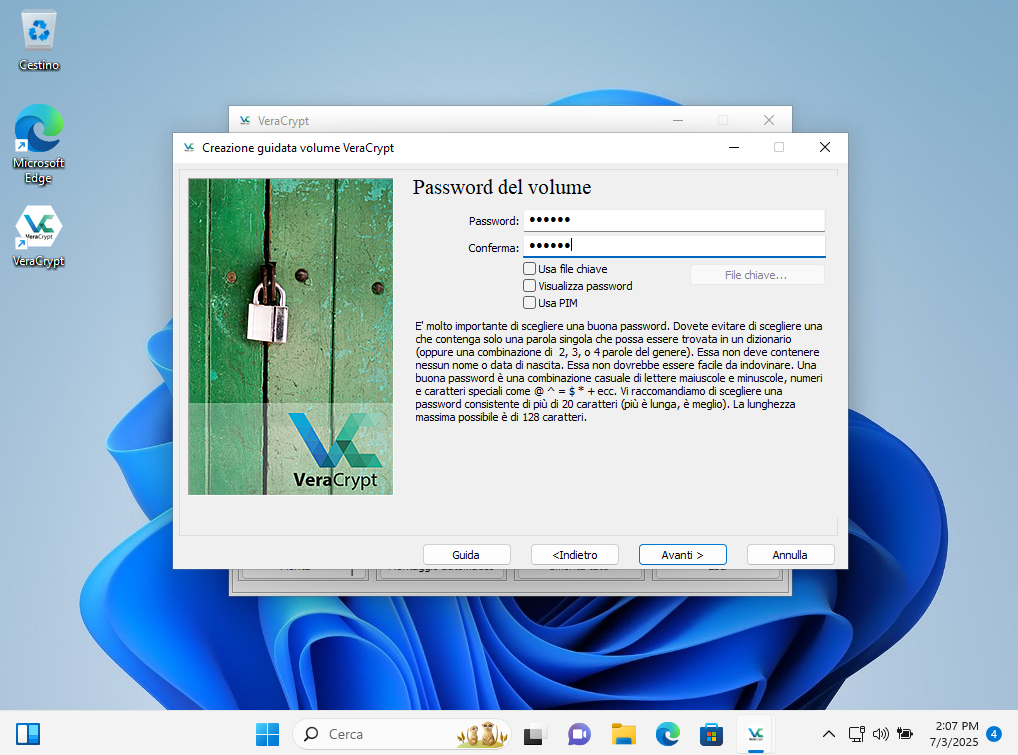Image resolution: width=1018 pixels, height=755 pixels.
Task: Focus the Conferma input field
Action: coord(674,246)
